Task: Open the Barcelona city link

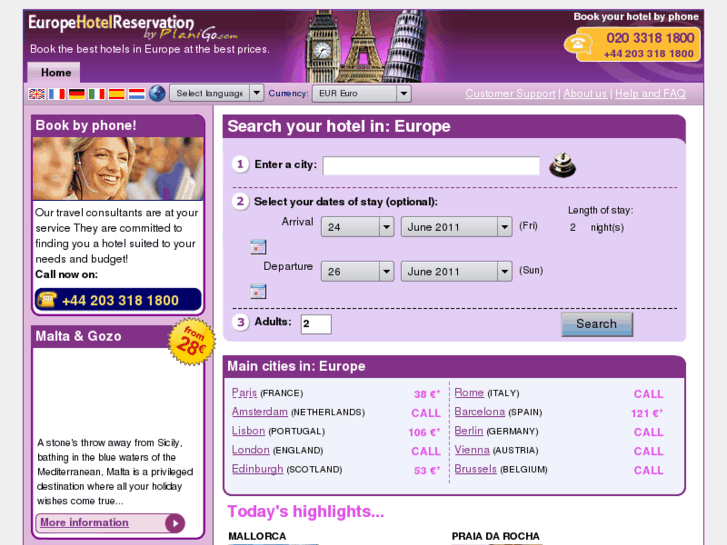Action: [x=479, y=412]
